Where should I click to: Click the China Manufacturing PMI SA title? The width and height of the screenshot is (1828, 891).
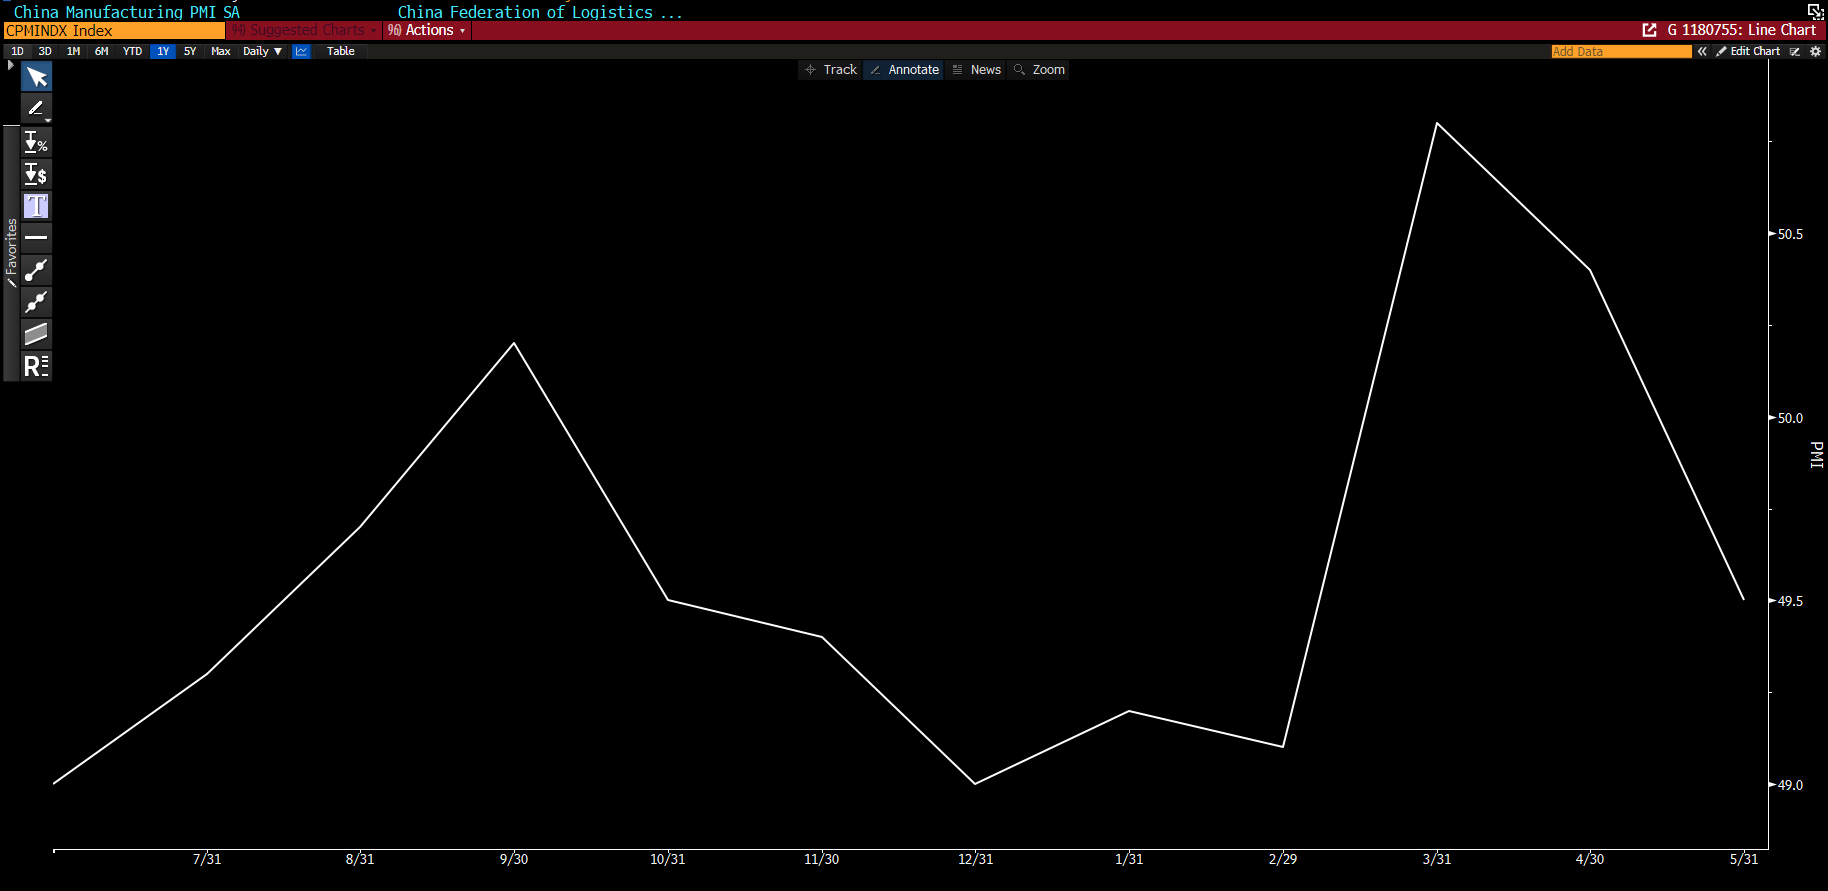pos(127,12)
